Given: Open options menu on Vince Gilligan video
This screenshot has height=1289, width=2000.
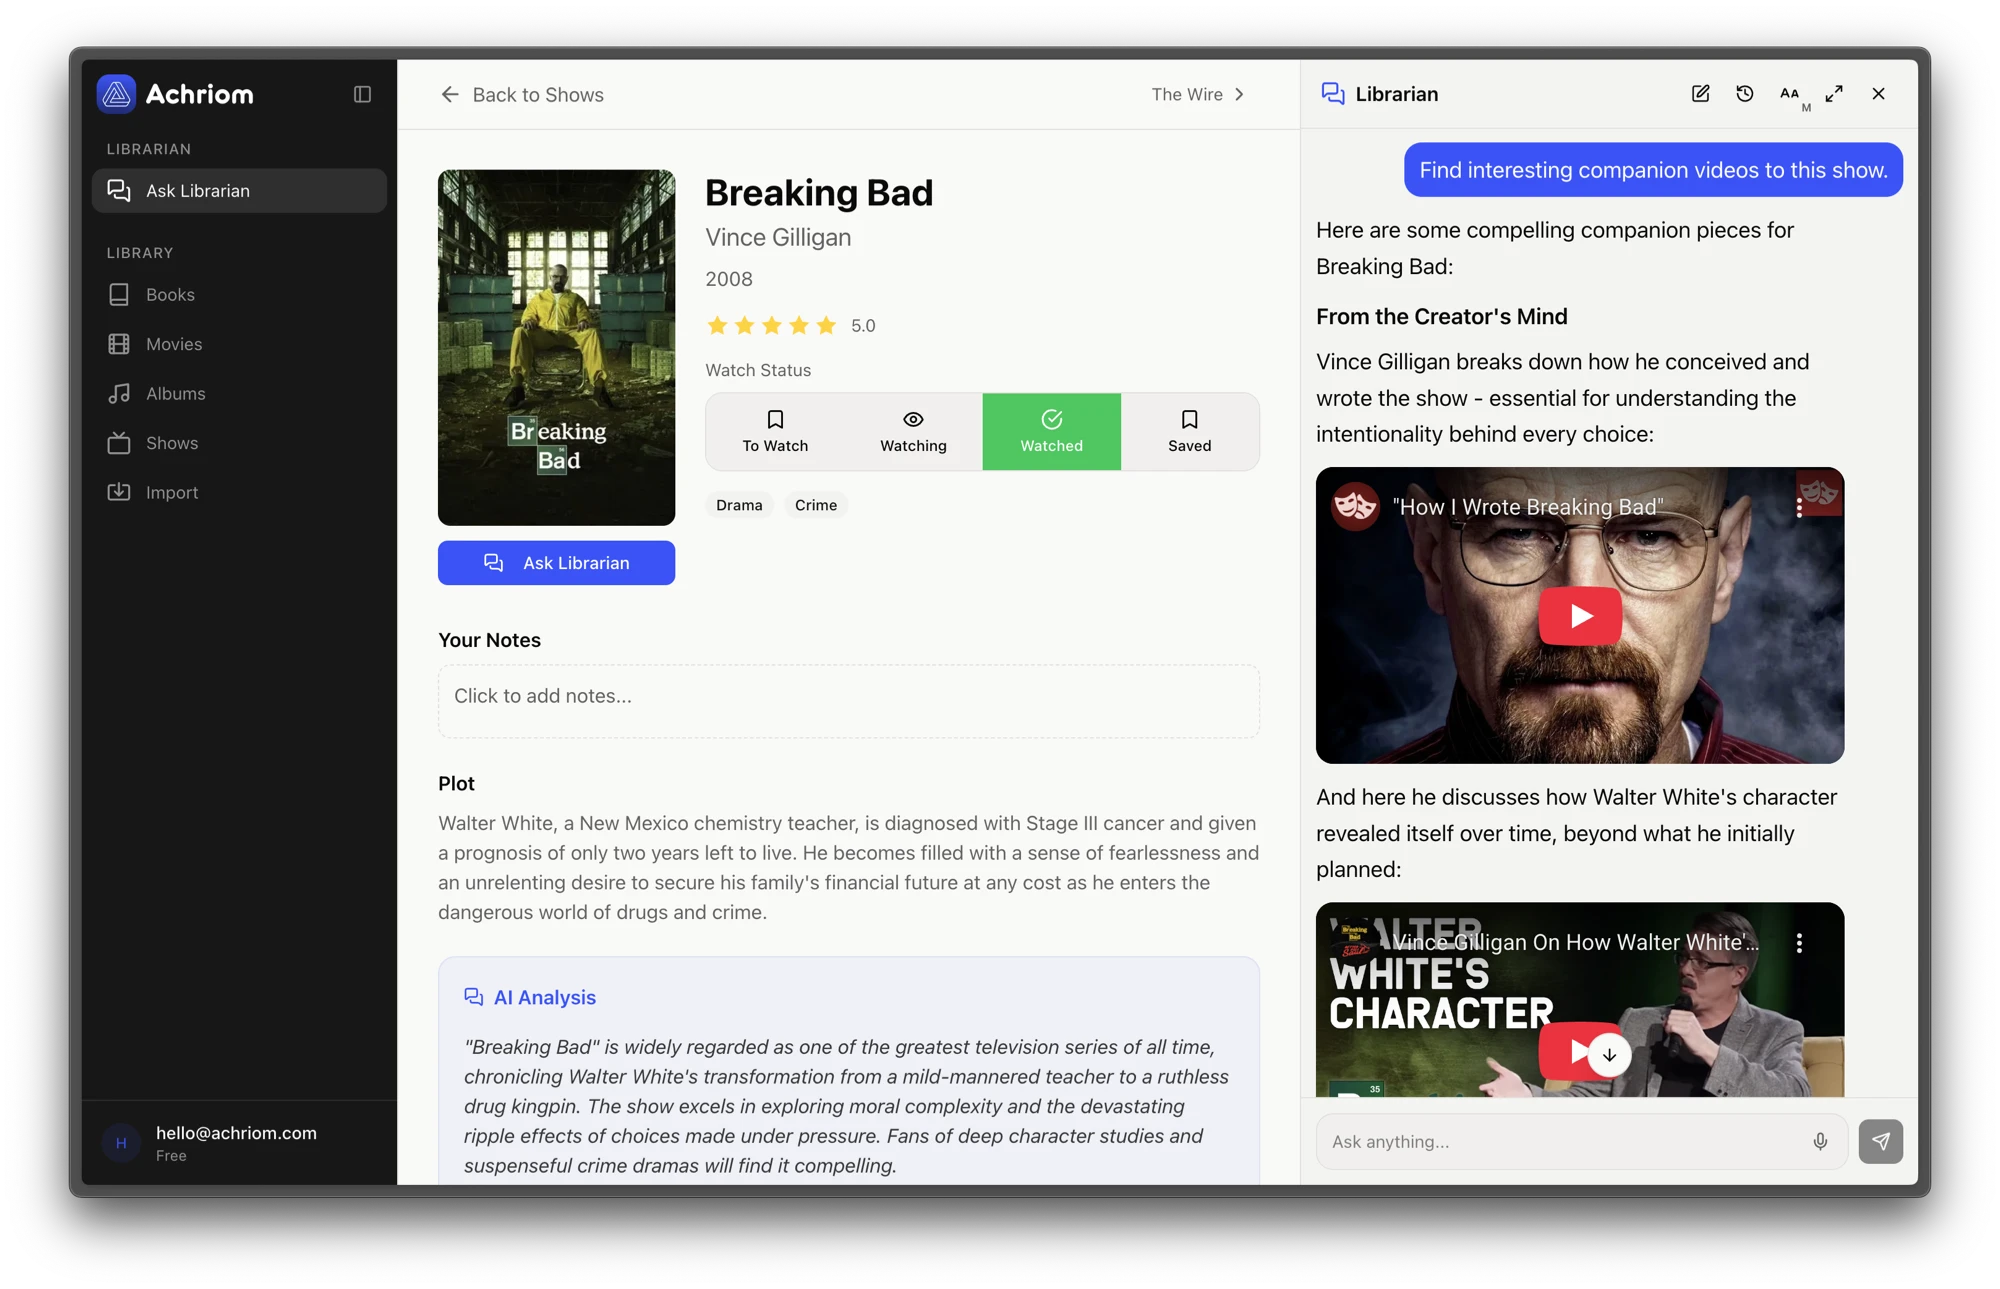Looking at the screenshot, I should point(1799,943).
